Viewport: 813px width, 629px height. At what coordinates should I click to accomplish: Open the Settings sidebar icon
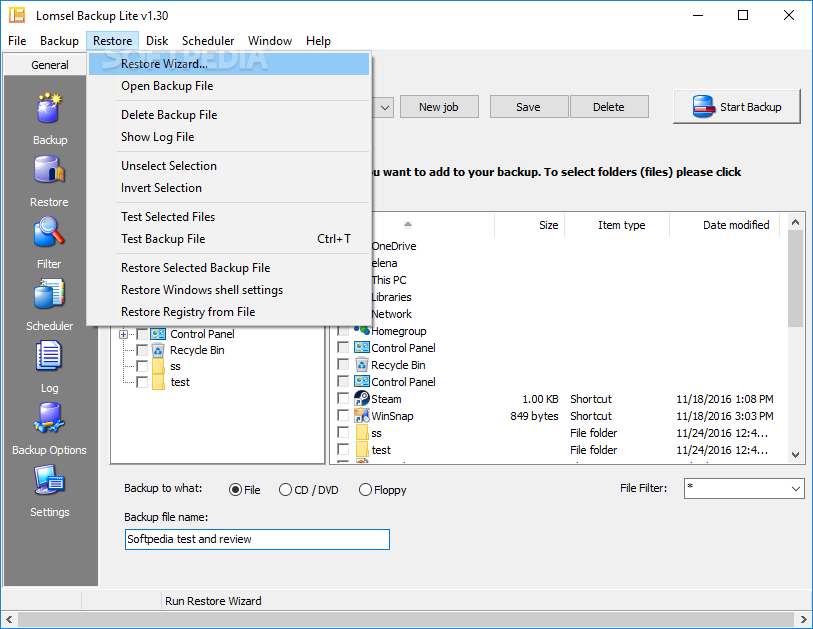pyautogui.click(x=49, y=480)
